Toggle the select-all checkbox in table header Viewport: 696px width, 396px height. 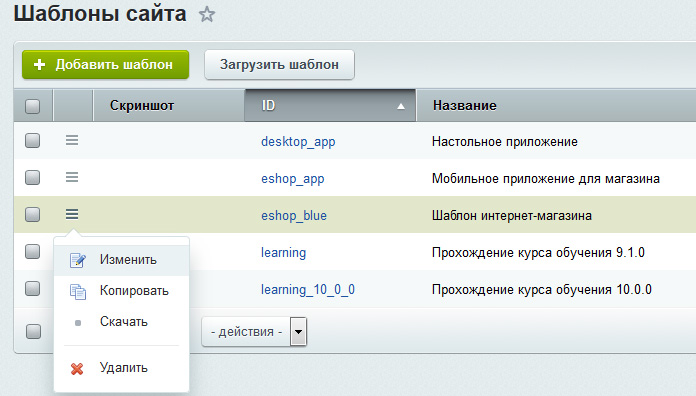[32, 106]
